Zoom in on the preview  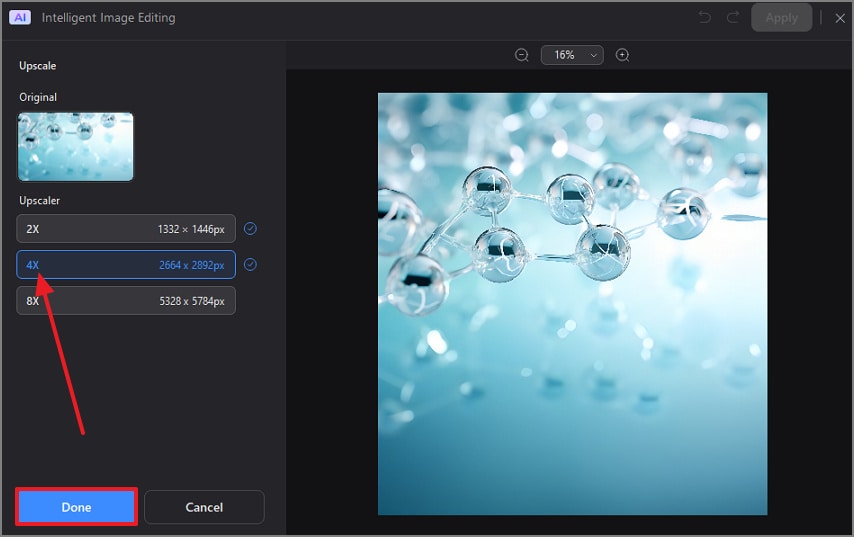(623, 55)
